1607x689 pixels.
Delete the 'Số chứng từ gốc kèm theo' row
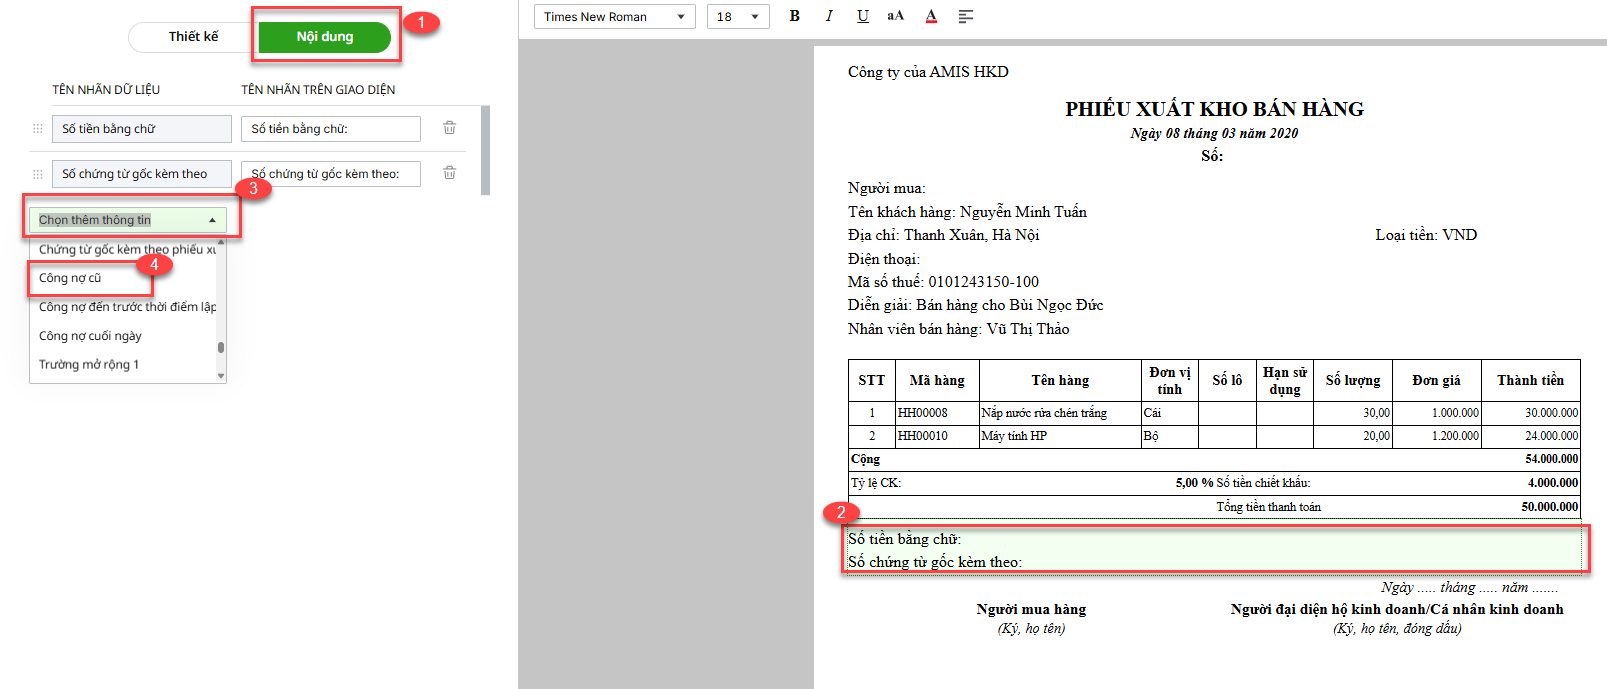(450, 173)
